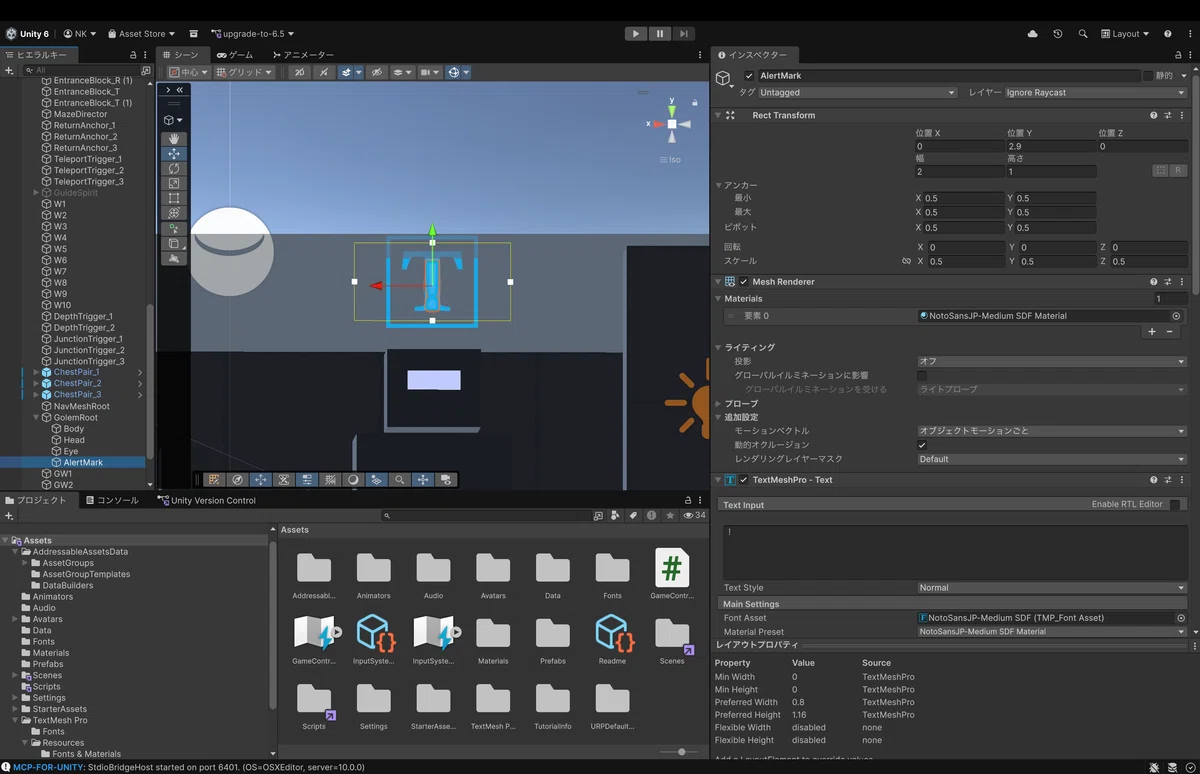The height and width of the screenshot is (774, 1200).
Task: Select the Transform tool
Action: (174, 213)
